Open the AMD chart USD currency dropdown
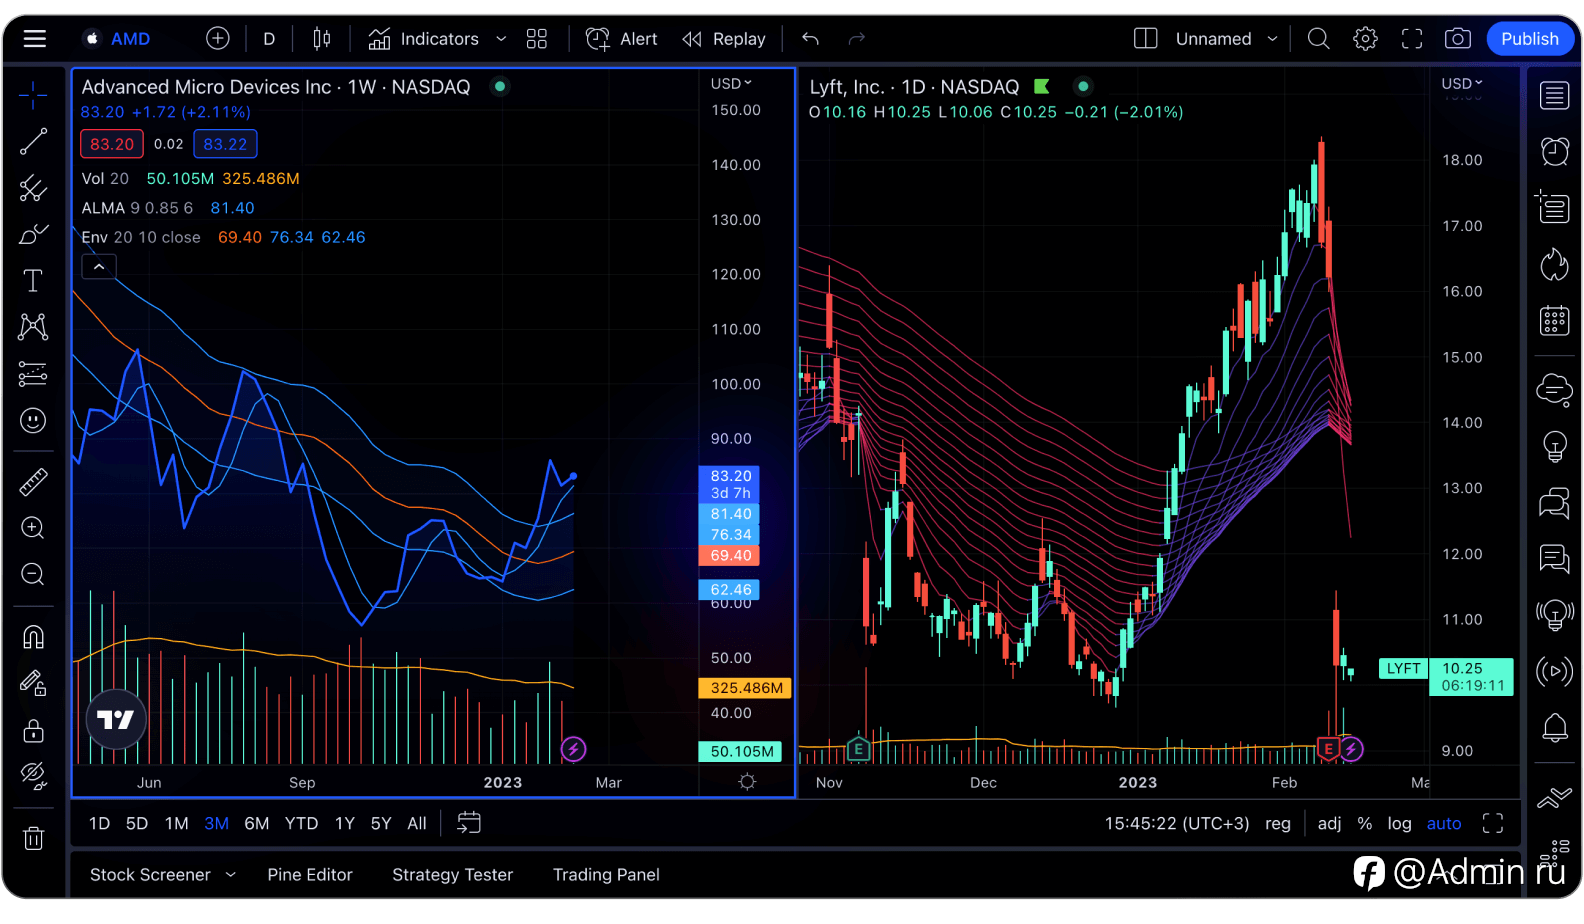1584x924 pixels. click(x=731, y=84)
